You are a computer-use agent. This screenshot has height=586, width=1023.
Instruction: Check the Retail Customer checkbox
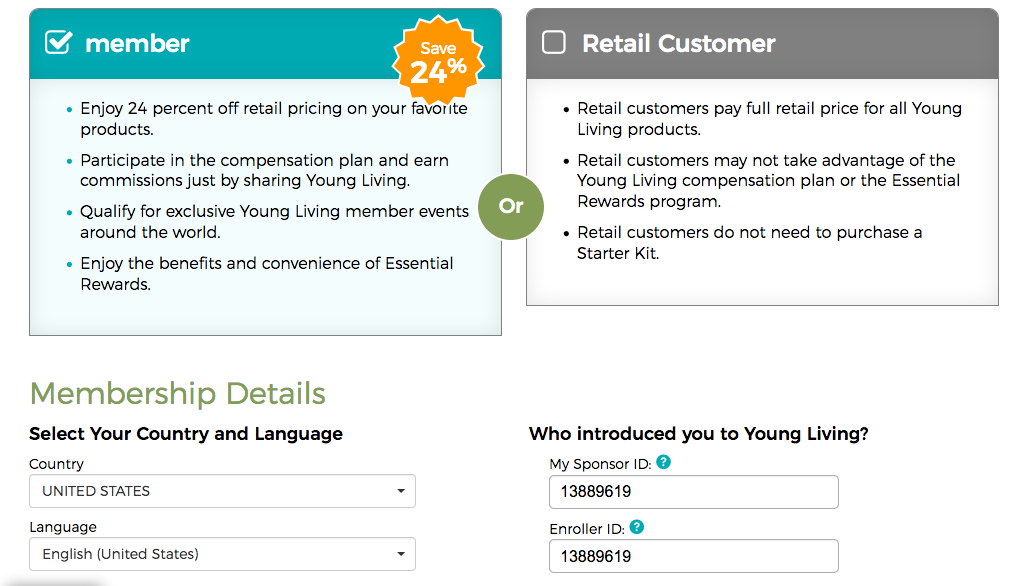[x=554, y=43]
